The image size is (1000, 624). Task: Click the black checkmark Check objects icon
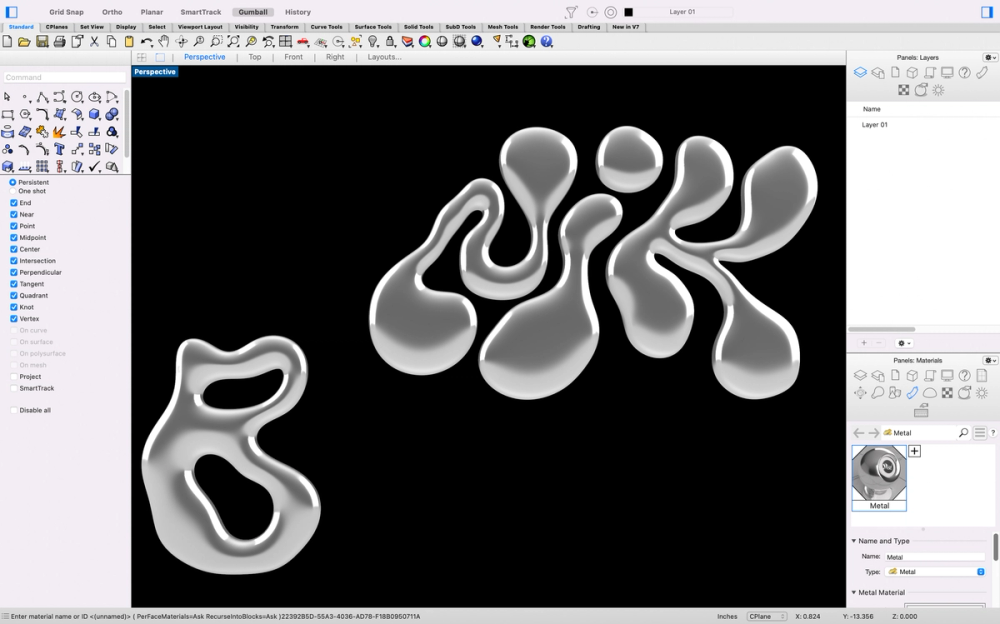[94, 167]
